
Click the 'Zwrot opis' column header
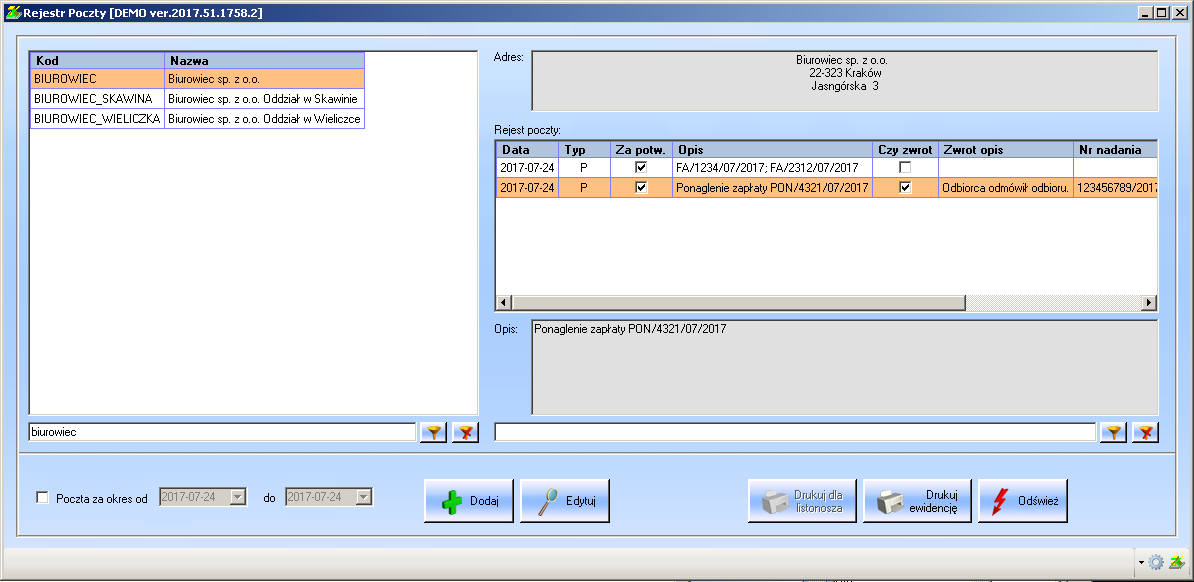pos(1006,149)
